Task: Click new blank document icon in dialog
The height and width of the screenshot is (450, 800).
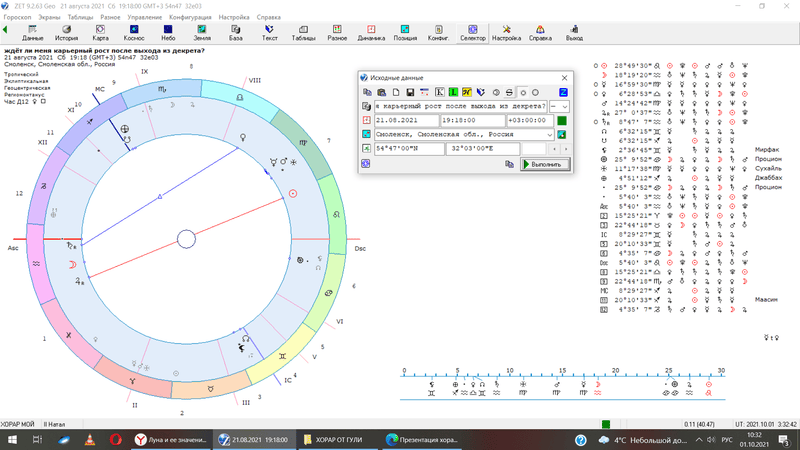Action: pyautogui.click(x=396, y=92)
